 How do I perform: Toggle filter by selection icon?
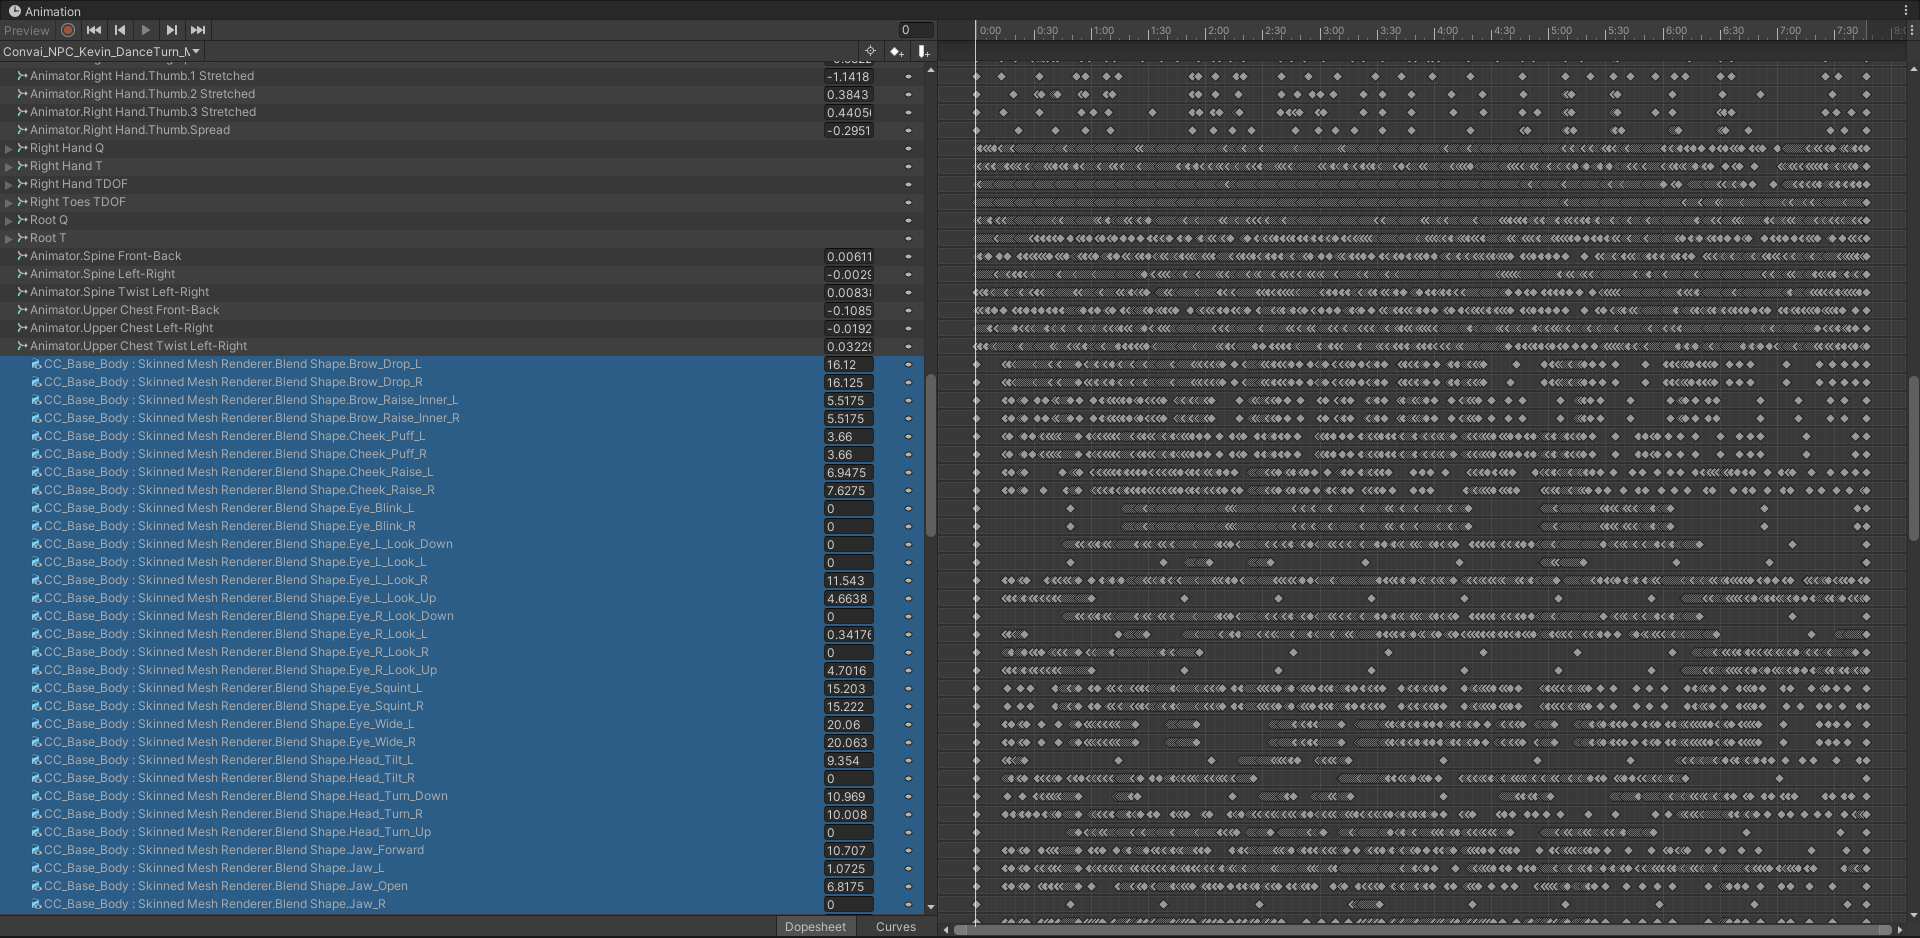coord(869,51)
